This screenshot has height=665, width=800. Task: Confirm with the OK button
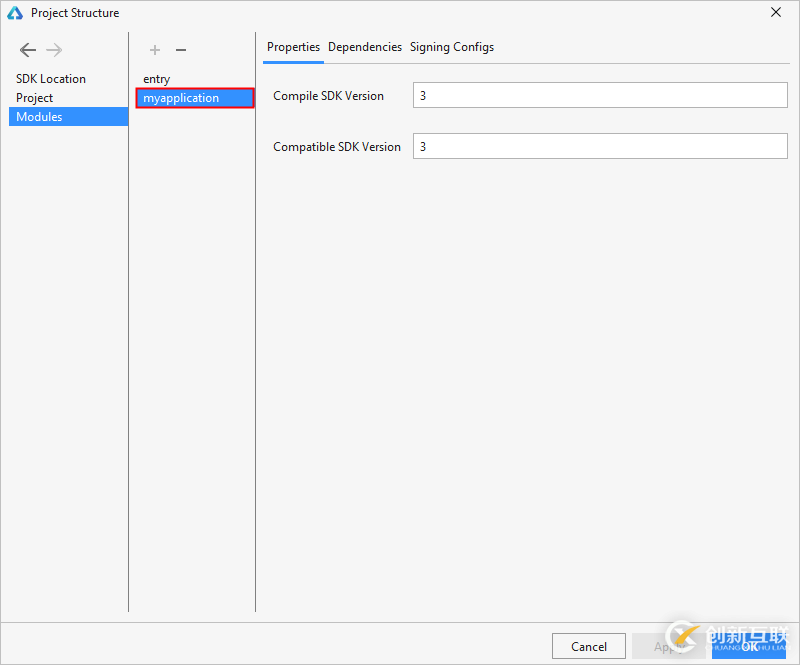tap(749, 647)
